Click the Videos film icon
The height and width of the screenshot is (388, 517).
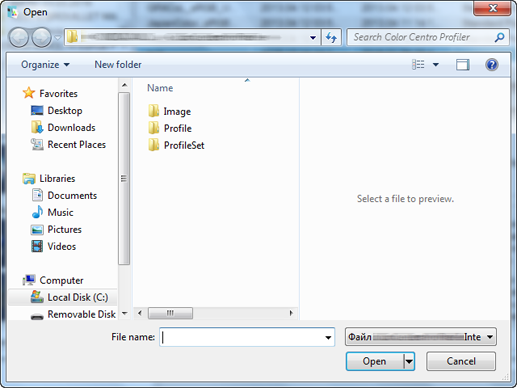37,246
